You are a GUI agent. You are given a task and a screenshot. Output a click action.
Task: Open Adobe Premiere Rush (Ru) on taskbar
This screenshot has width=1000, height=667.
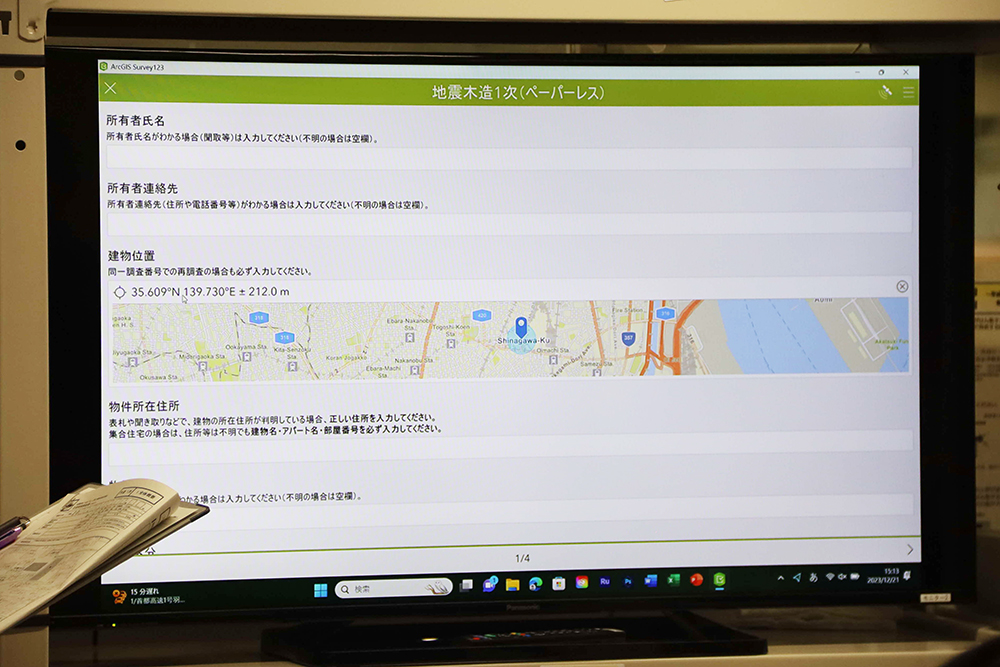tap(605, 582)
